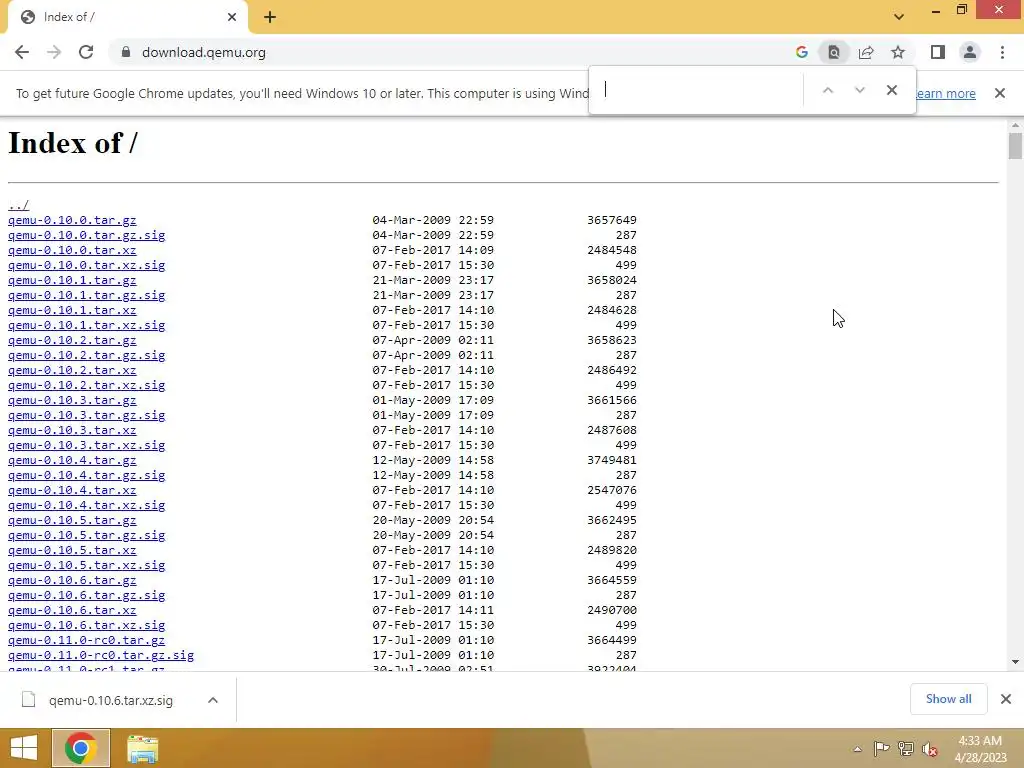Download qemu-0.10.2.tar.gz
Viewport: 1024px width, 768px height.
click(x=72, y=340)
